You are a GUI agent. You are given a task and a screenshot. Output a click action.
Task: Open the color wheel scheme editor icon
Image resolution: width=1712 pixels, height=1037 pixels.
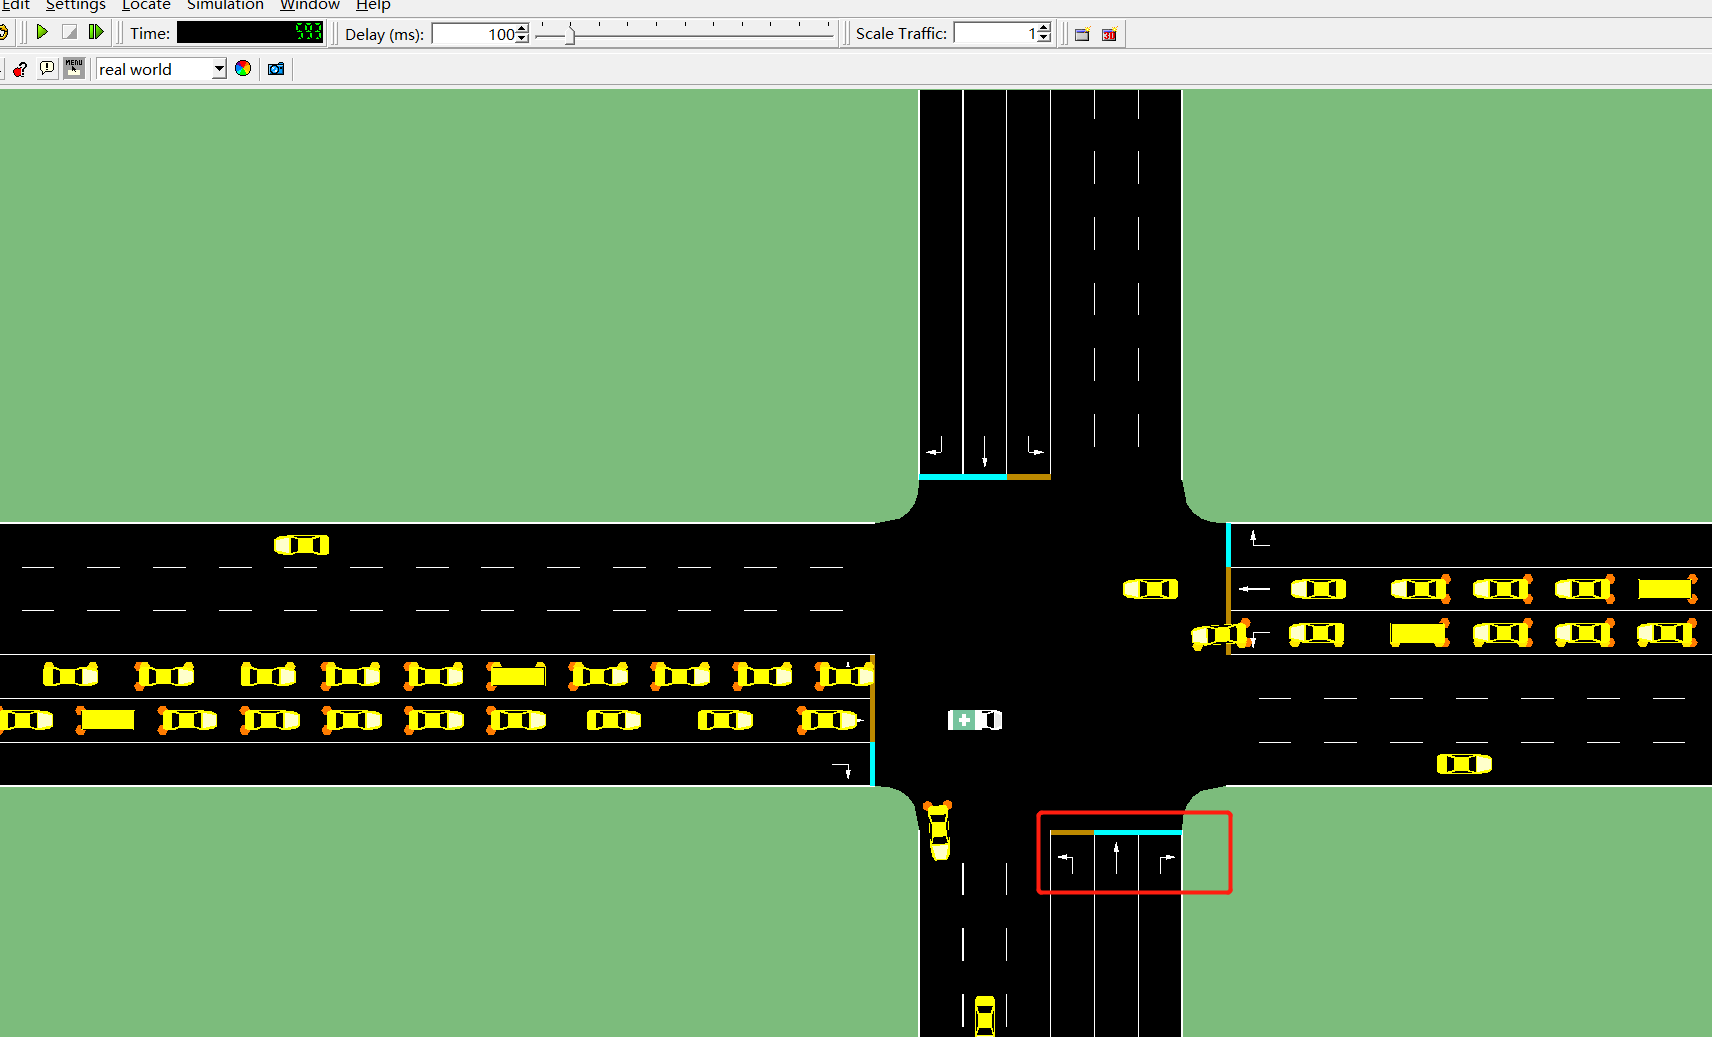click(243, 69)
